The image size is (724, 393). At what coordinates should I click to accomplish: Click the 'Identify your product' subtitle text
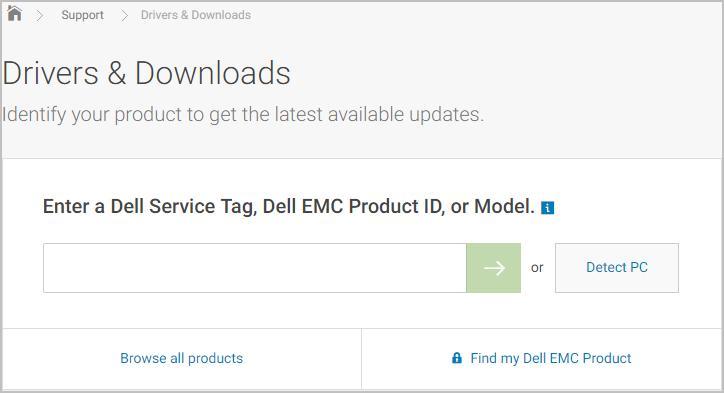(x=243, y=115)
